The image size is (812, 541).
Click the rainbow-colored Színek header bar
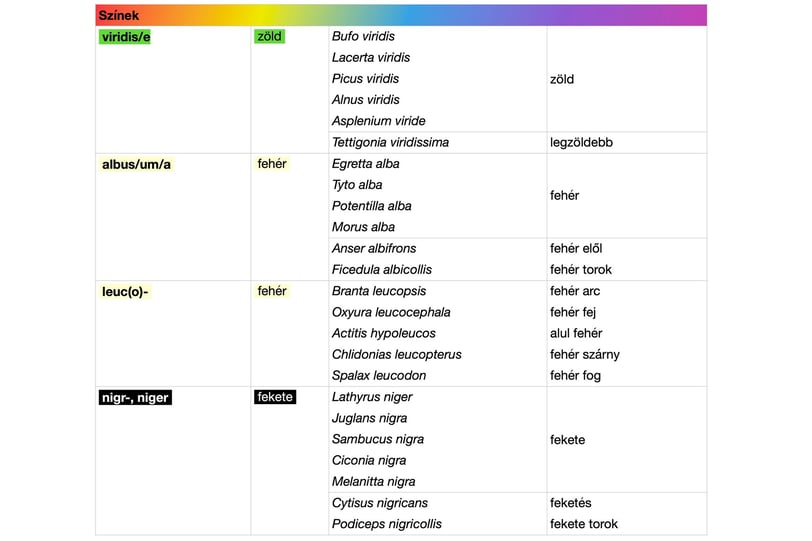click(x=400, y=15)
